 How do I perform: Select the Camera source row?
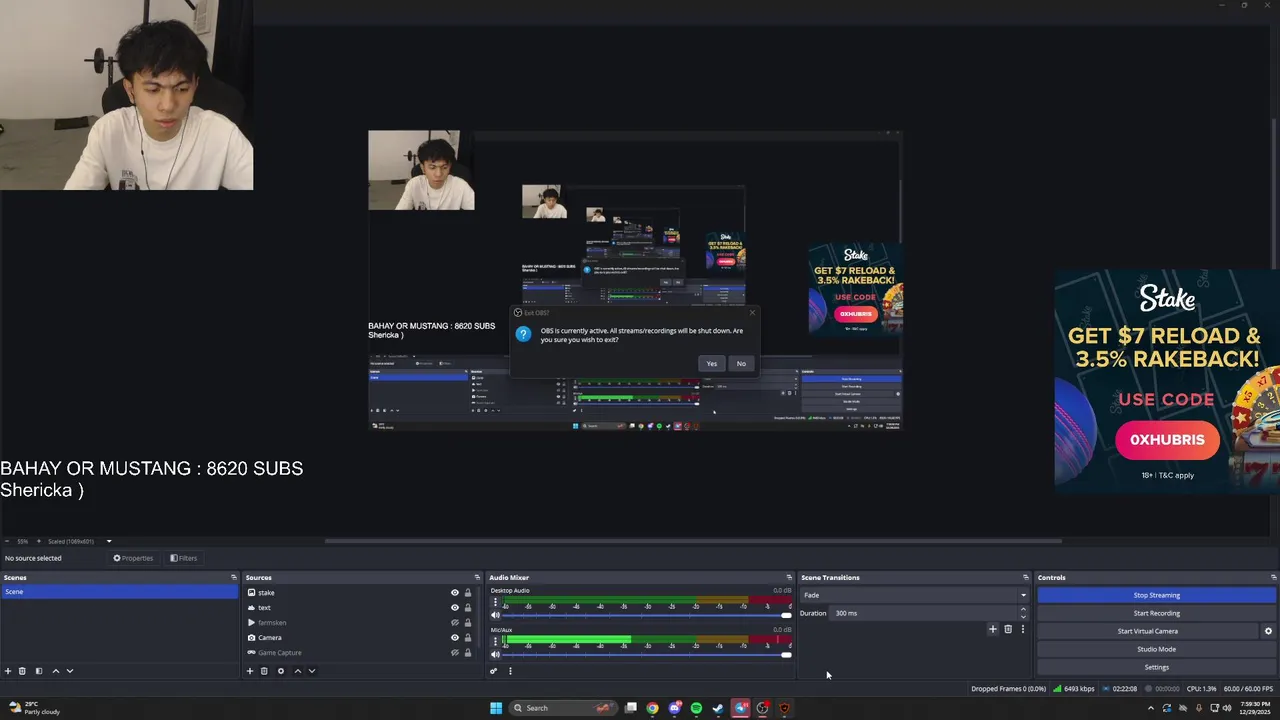click(362, 638)
